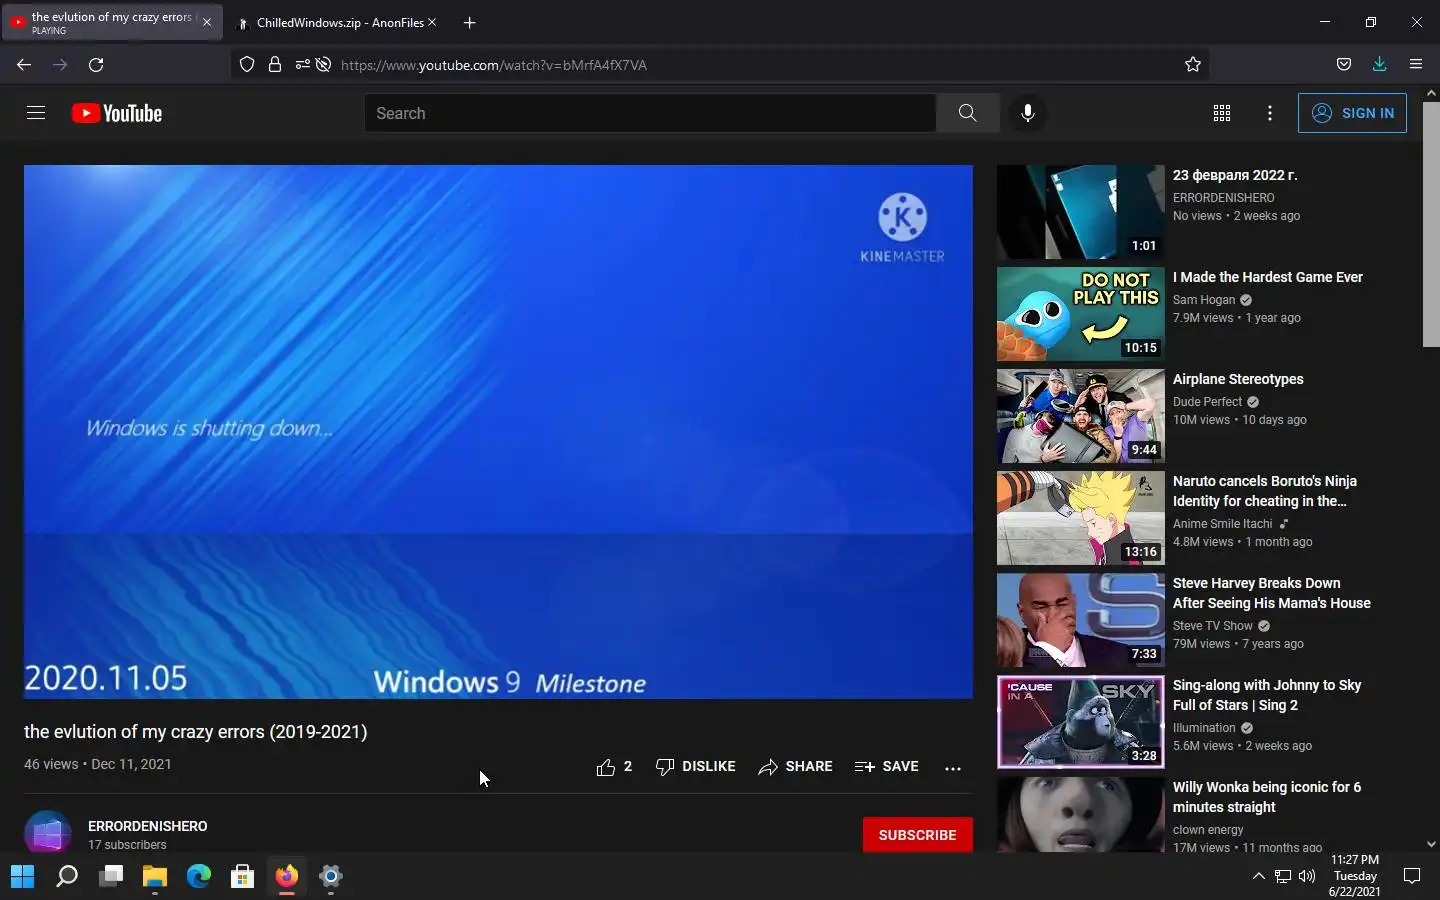Open the ERRORDENISHERO channel name link
Viewport: 1440px width, 900px height.
pos(148,826)
